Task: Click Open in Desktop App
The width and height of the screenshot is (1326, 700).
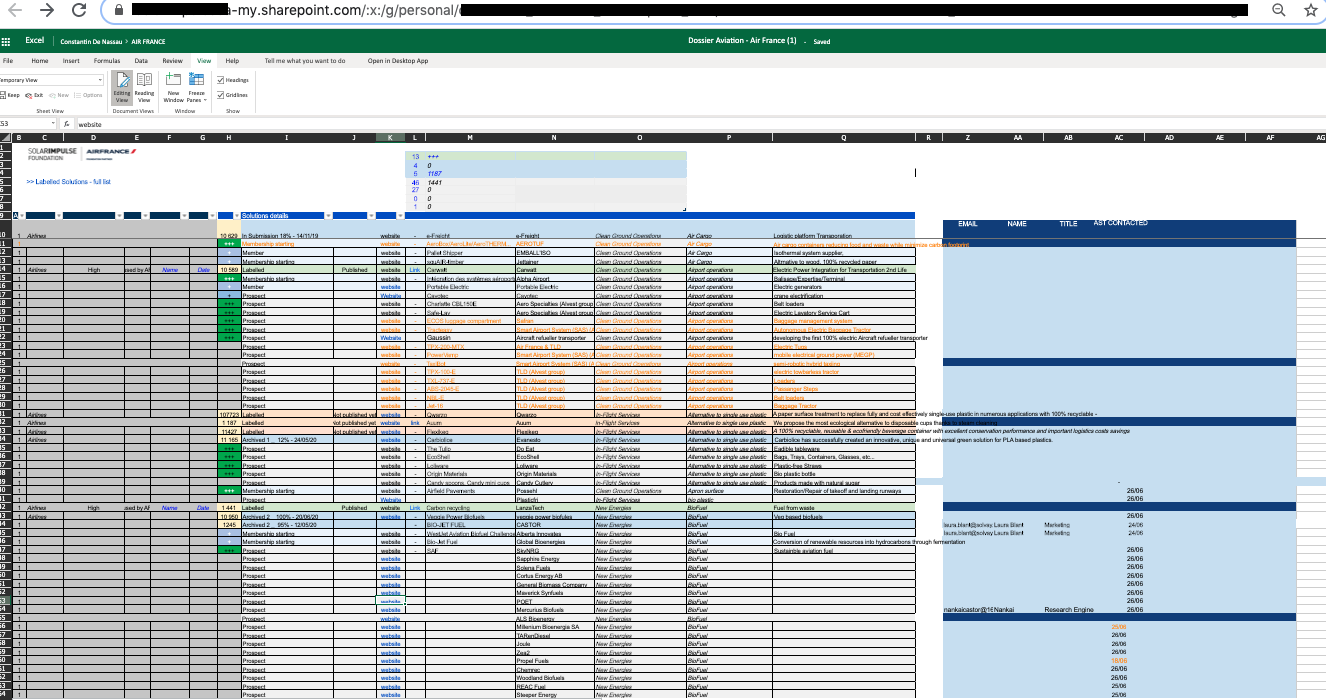Action: pos(398,61)
